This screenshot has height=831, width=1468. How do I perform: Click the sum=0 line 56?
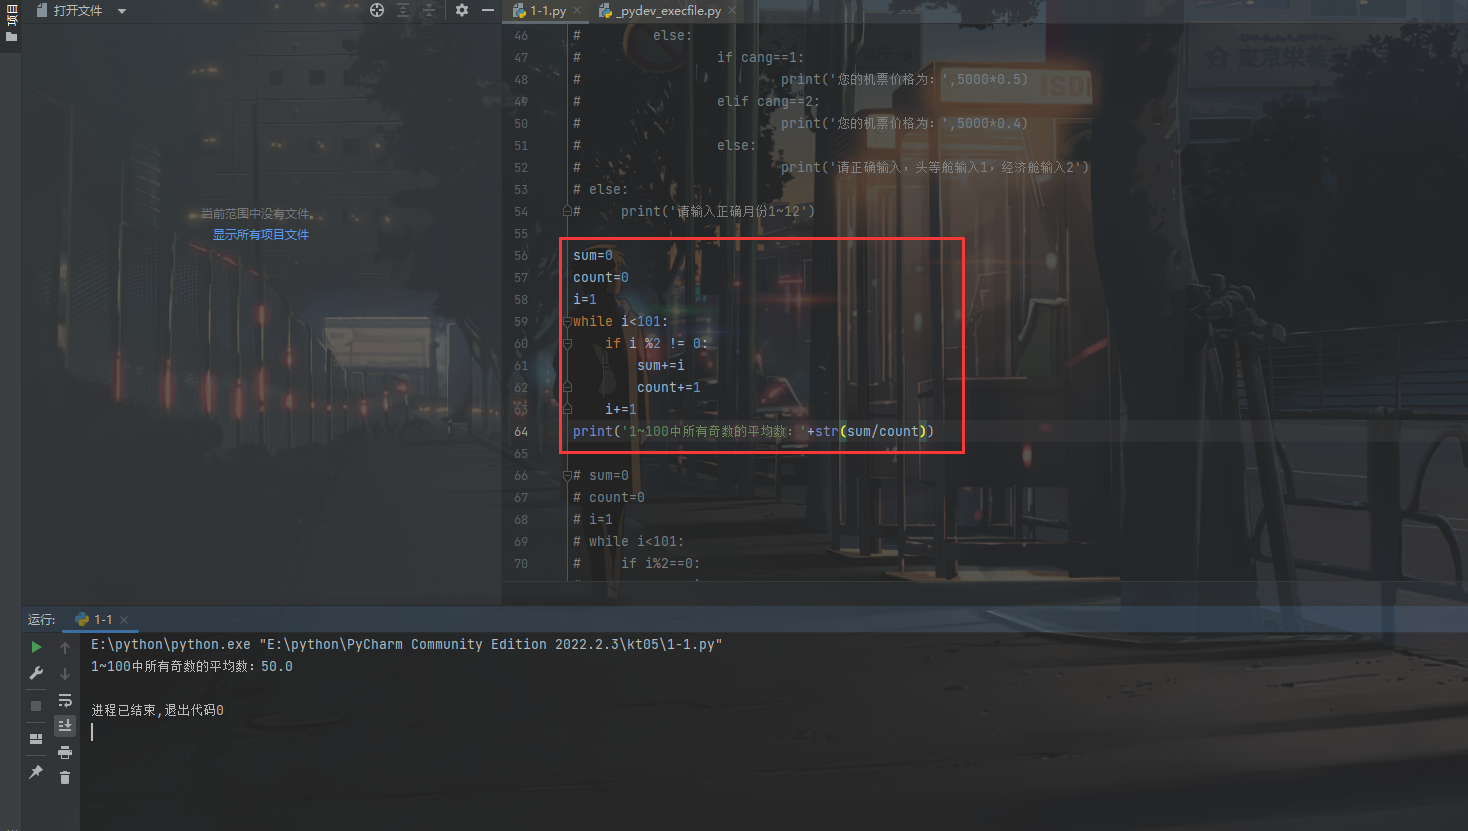[593, 256]
